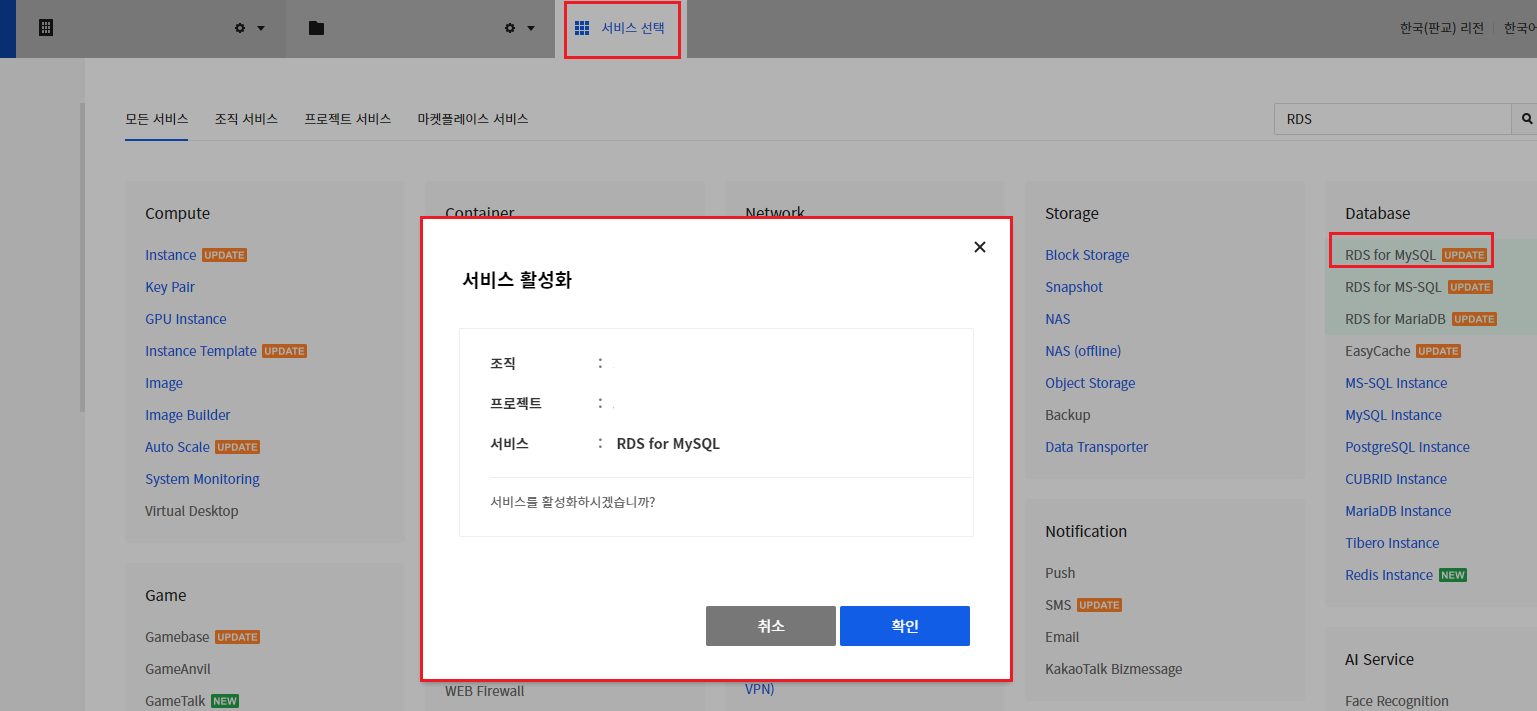Image resolution: width=1537 pixels, height=711 pixels.
Task: Open the System Monitoring link
Action: click(x=202, y=479)
